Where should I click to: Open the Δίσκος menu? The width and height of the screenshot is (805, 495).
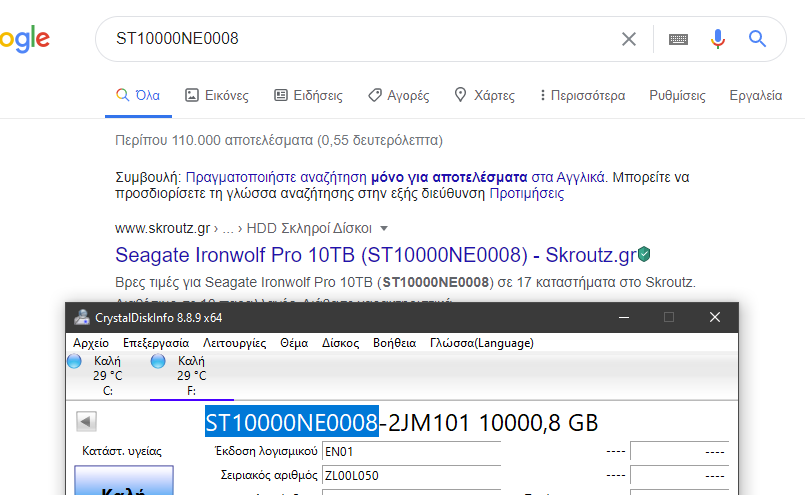(340, 343)
